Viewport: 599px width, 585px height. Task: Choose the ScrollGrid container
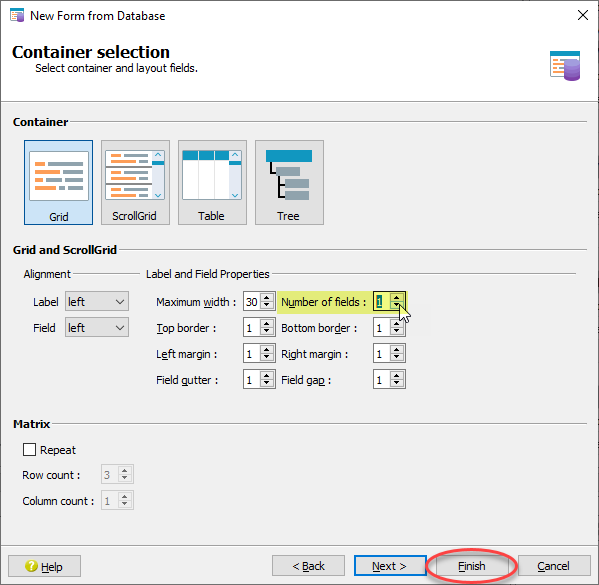(135, 182)
